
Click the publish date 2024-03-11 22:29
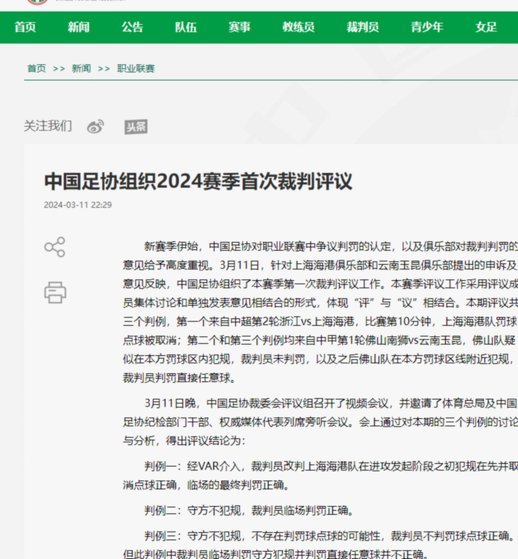pyautogui.click(x=78, y=205)
